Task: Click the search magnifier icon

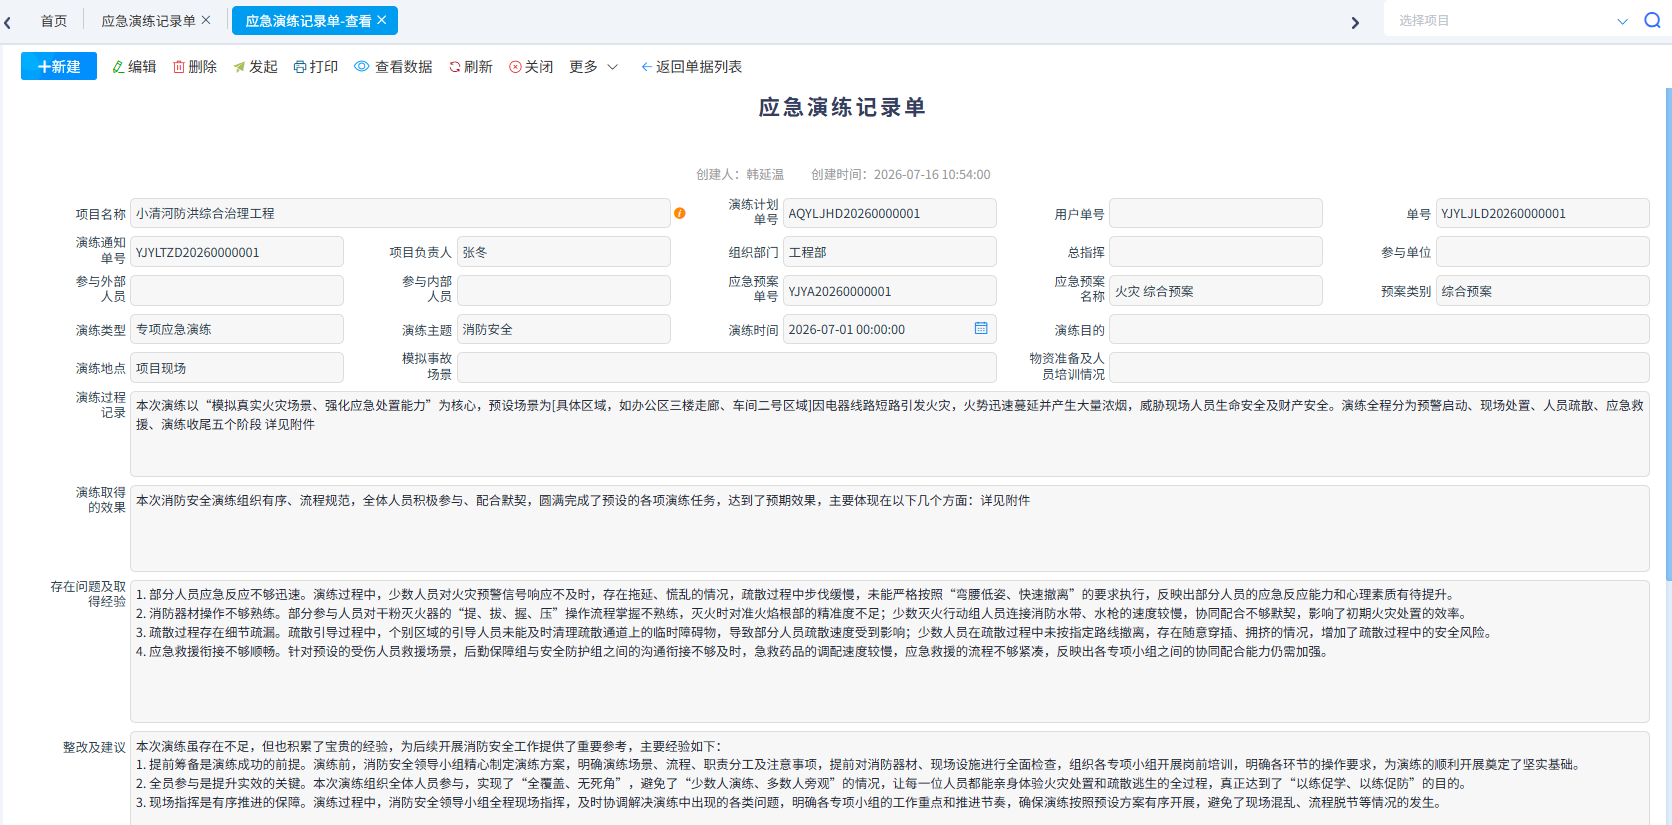Action: 1652,20
